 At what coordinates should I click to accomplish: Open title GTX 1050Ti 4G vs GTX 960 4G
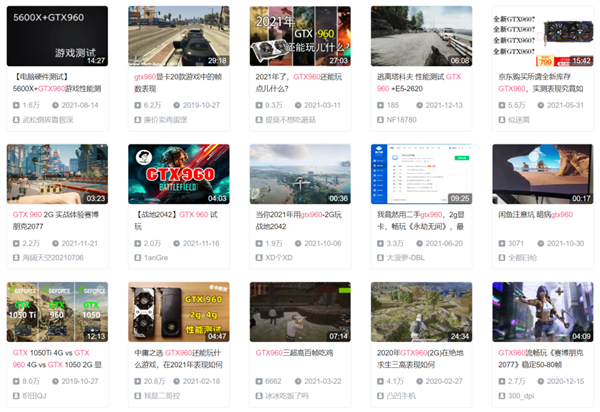click(57, 358)
